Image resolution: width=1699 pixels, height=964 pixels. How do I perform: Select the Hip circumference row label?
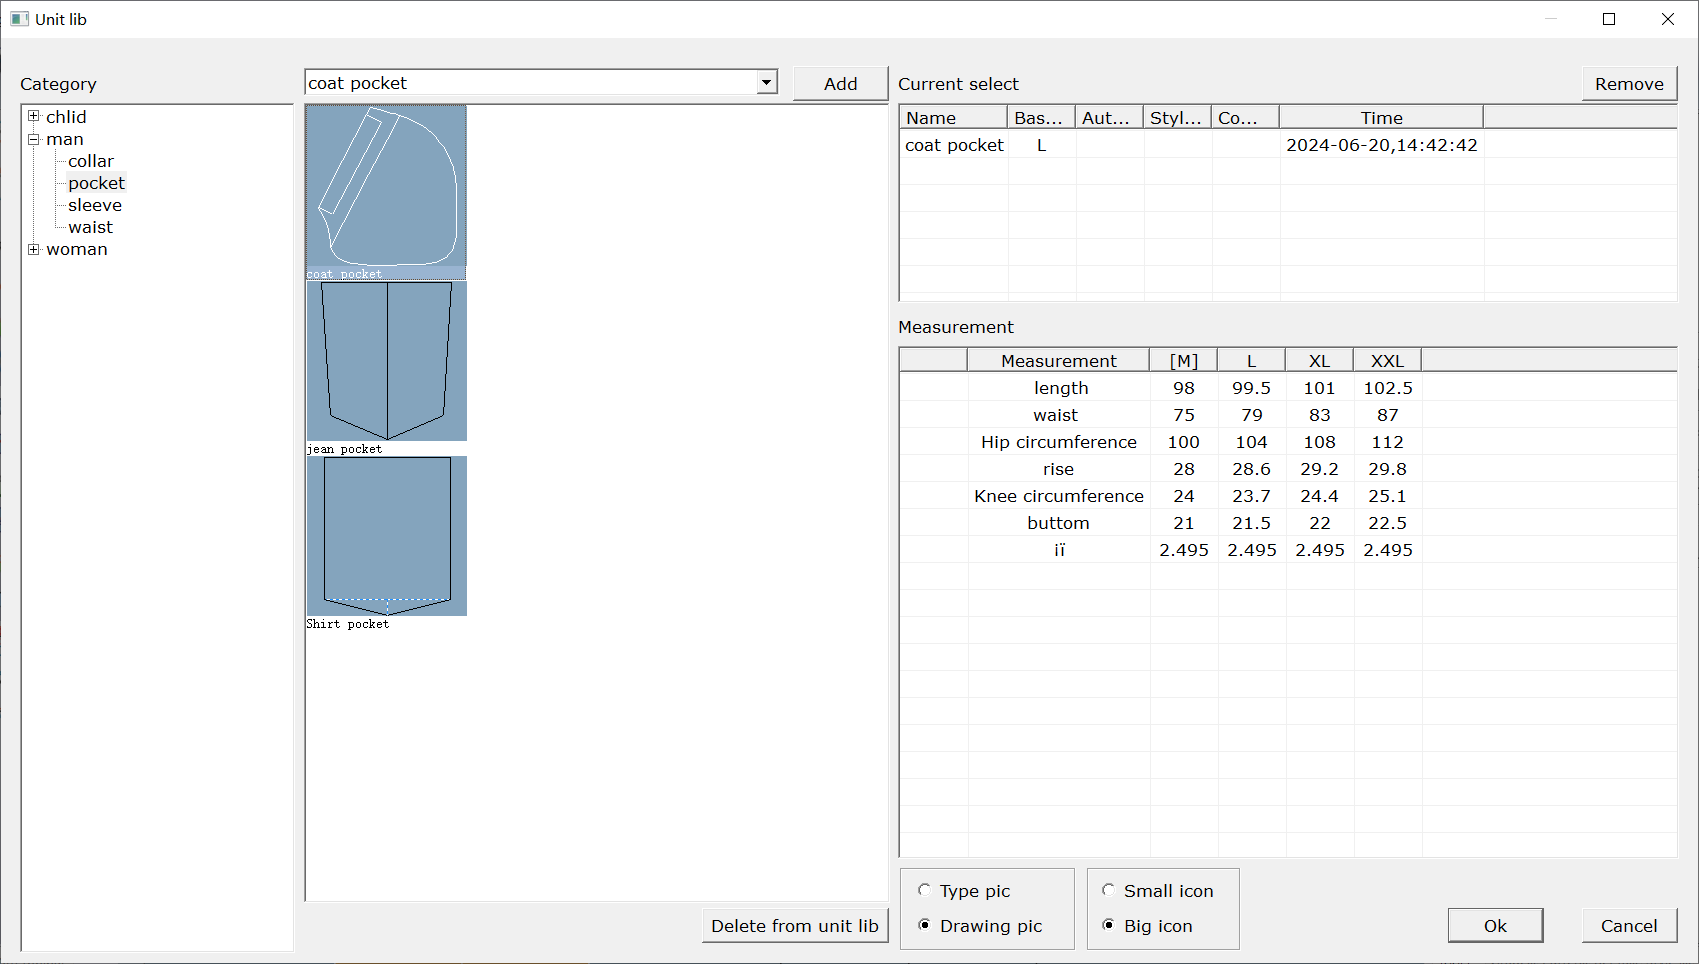[1059, 442]
